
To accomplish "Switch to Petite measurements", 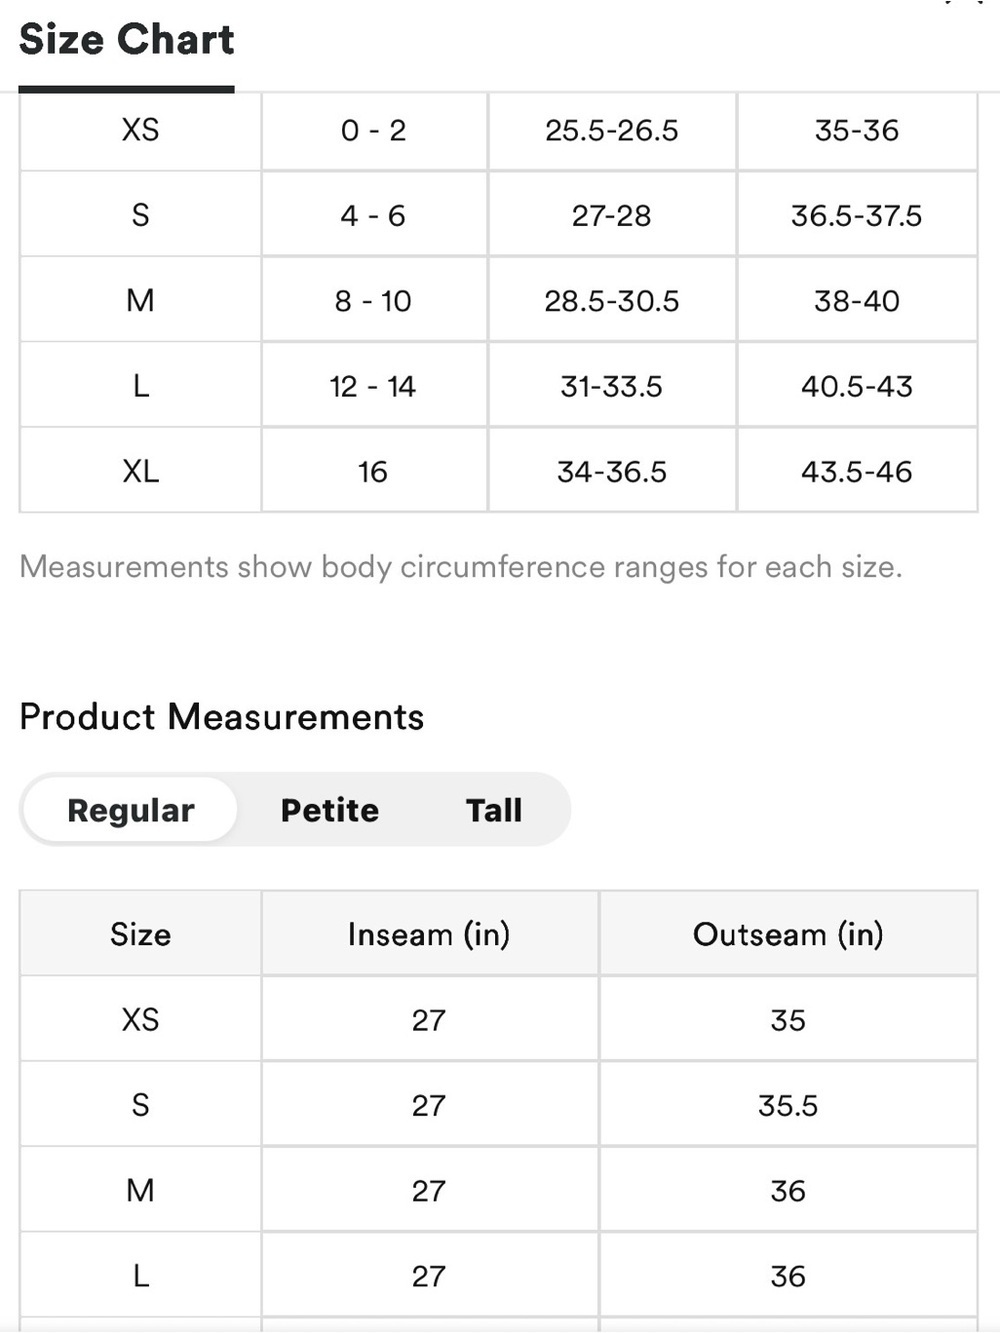I will 330,809.
